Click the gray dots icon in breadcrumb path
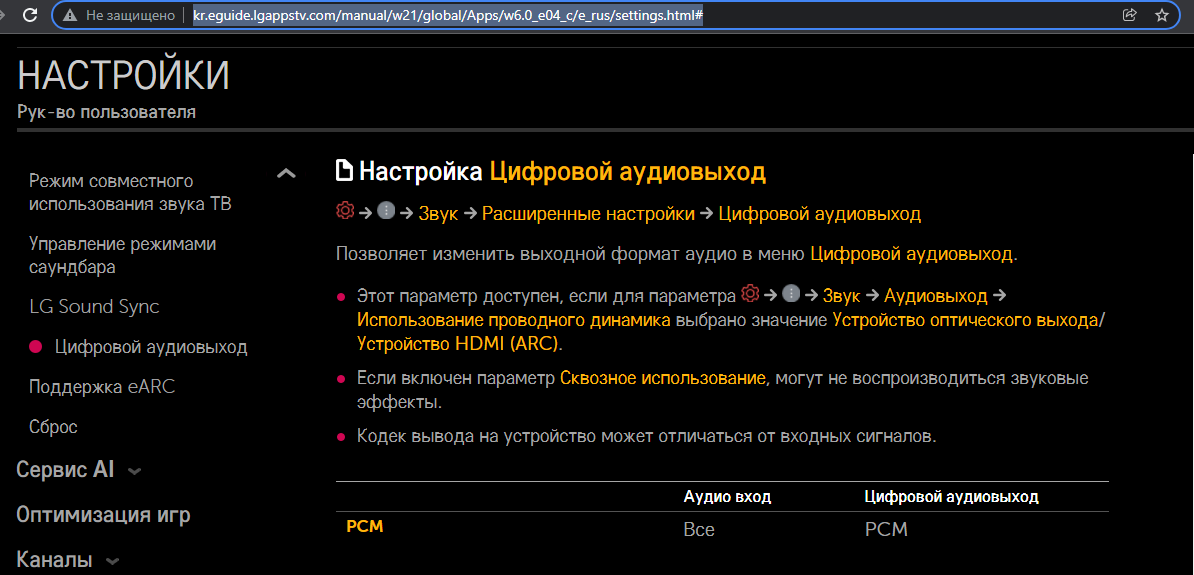 386,212
